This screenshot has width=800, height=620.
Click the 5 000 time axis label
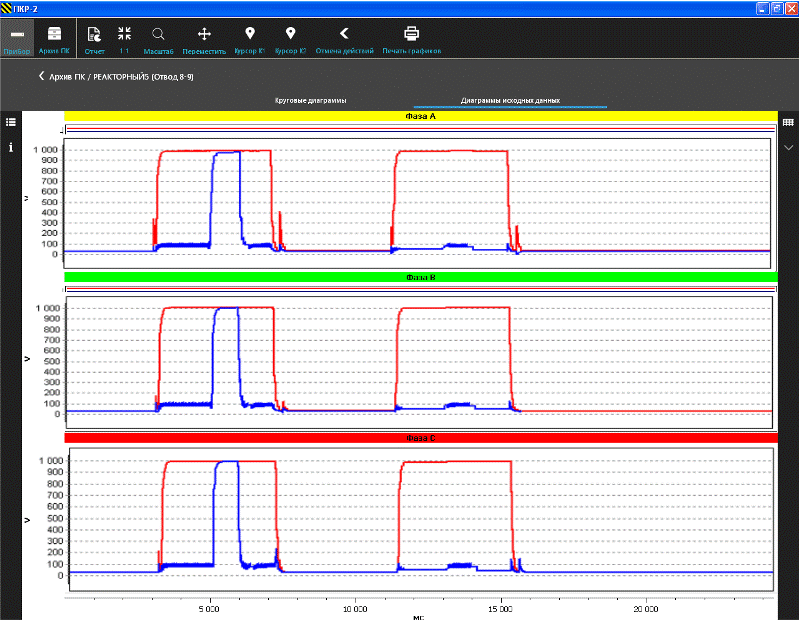tap(209, 609)
